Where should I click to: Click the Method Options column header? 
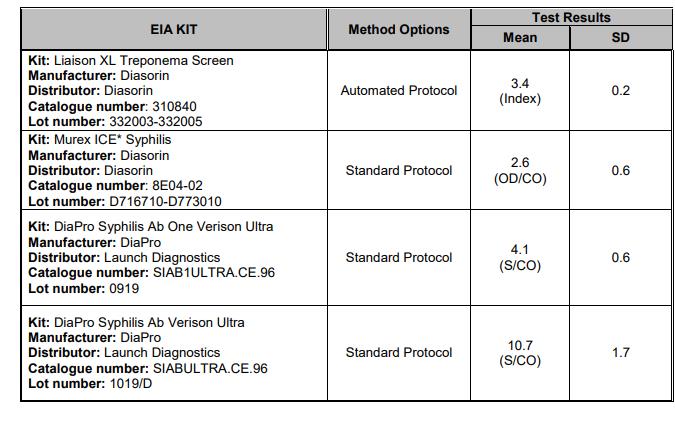[x=398, y=30]
